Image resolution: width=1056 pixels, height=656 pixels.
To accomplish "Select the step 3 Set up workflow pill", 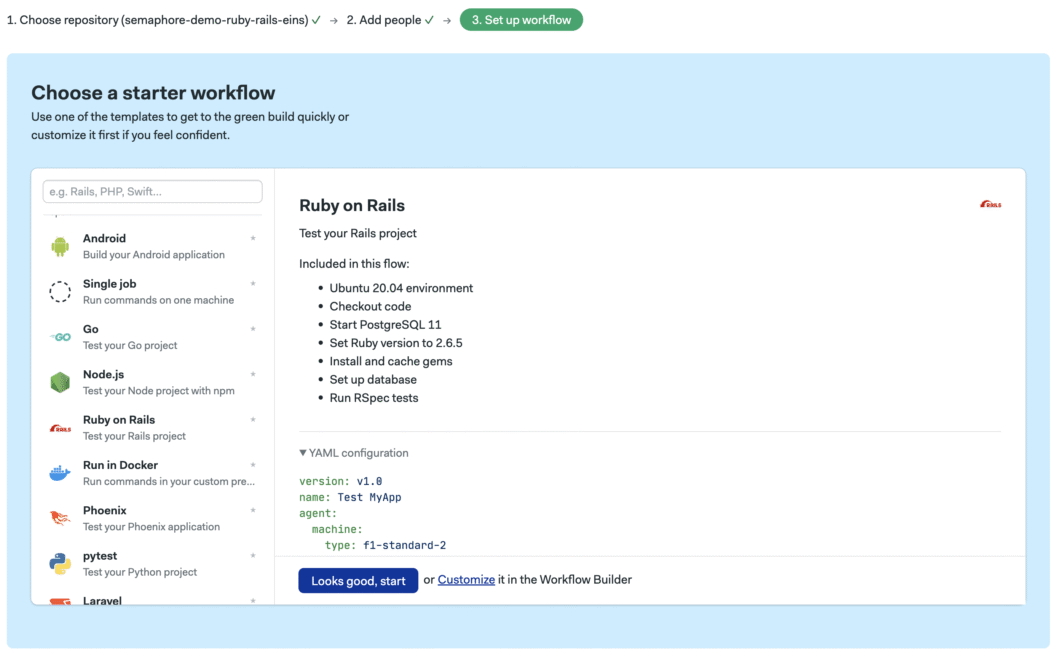I will [x=521, y=20].
